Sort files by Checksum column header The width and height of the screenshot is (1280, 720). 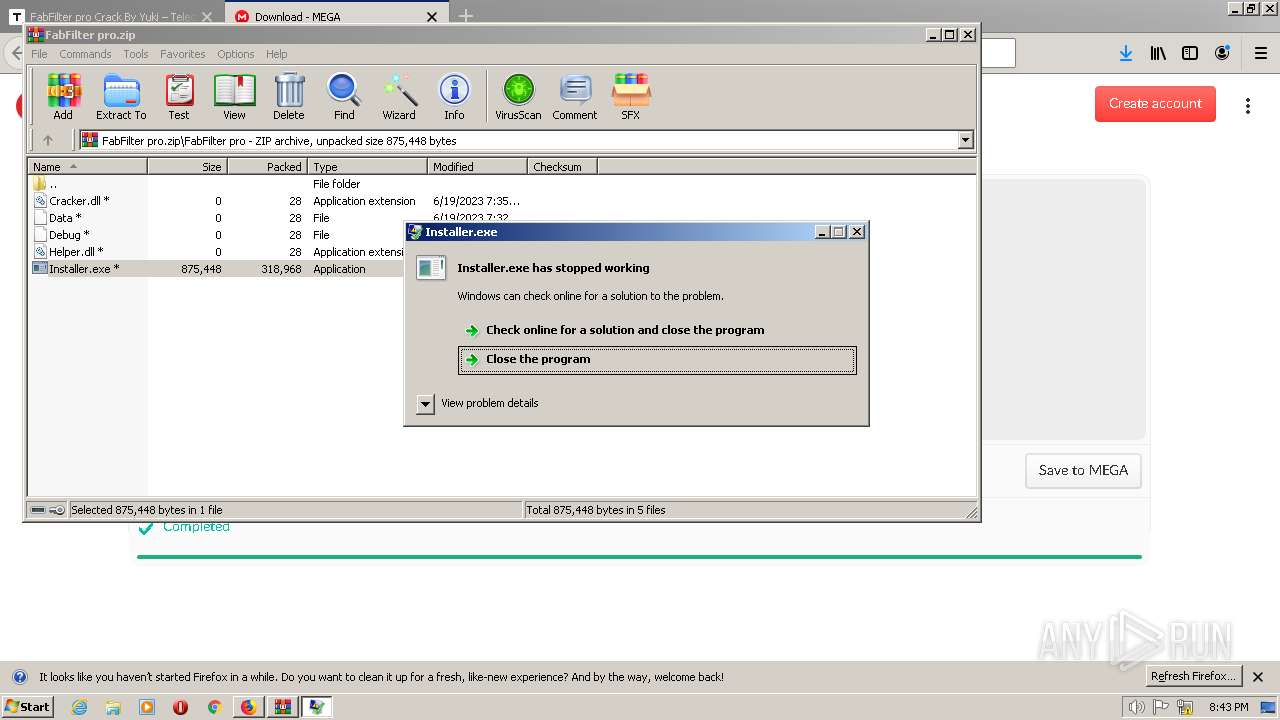coord(562,167)
